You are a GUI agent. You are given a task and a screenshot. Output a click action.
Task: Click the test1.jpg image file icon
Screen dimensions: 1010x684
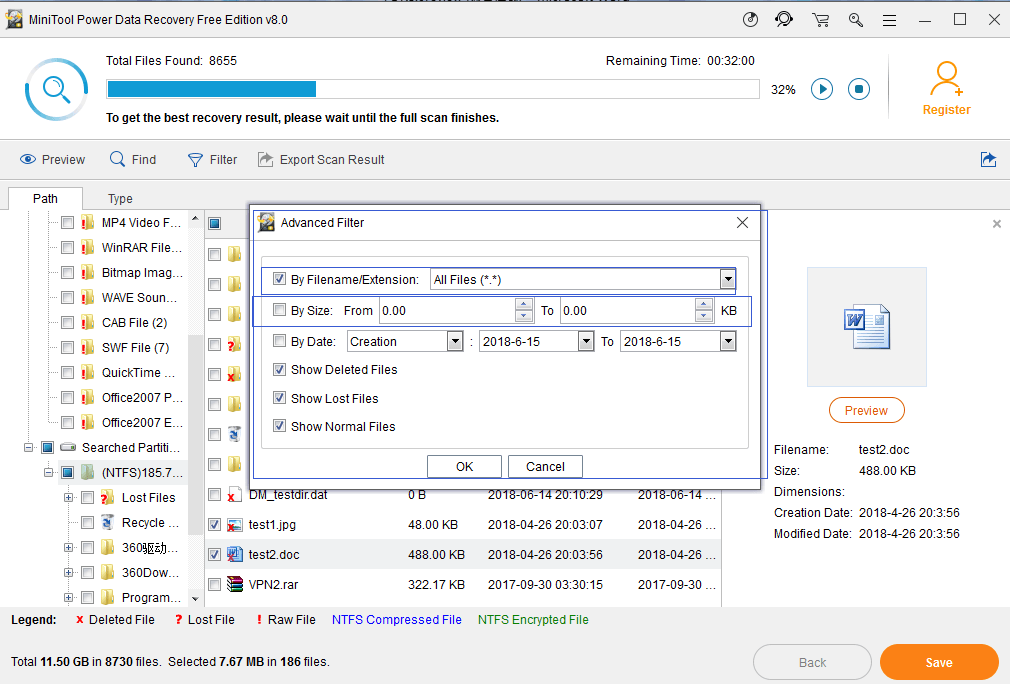click(x=234, y=525)
